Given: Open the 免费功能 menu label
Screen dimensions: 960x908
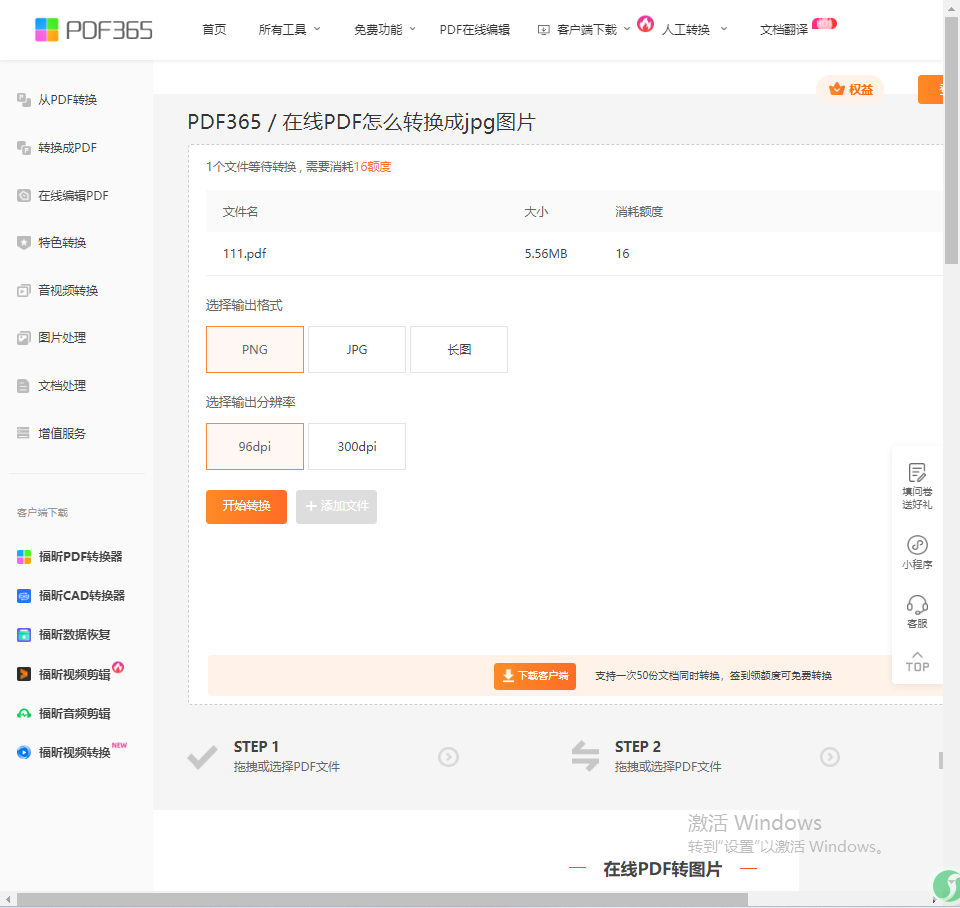Looking at the screenshot, I should pos(378,29).
